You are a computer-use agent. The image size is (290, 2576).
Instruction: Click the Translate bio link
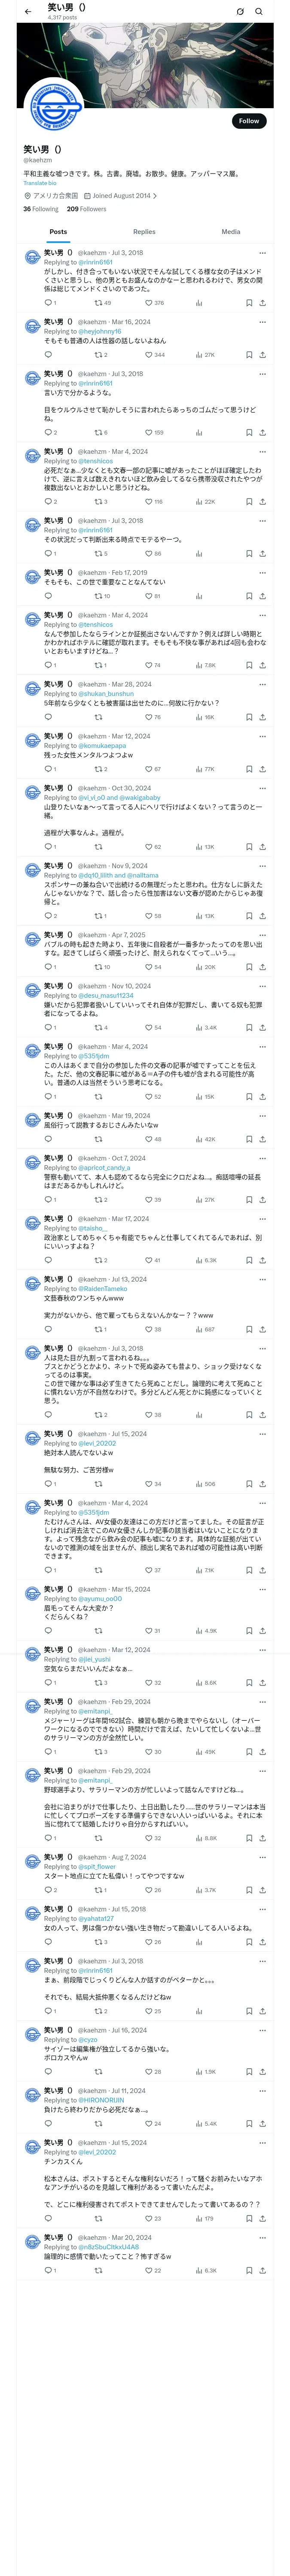[40, 183]
